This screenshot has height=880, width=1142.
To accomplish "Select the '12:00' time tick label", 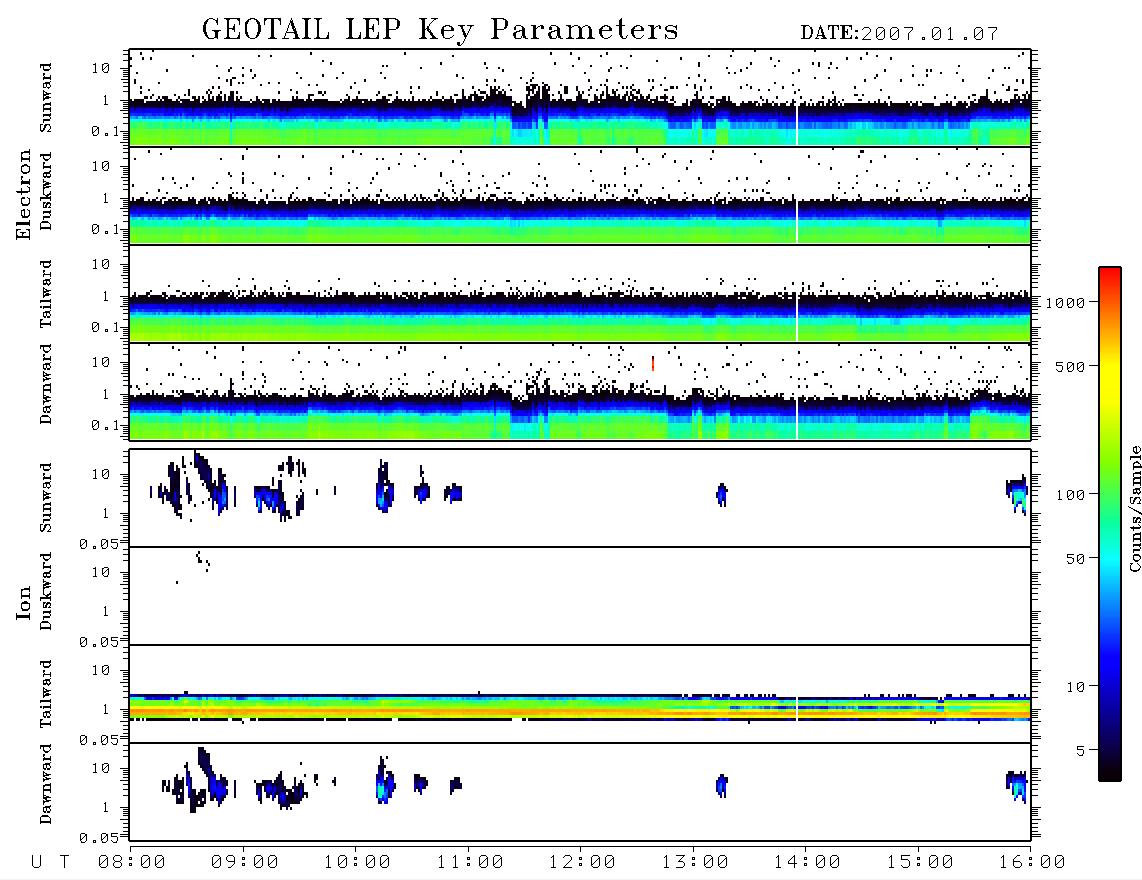I will point(582,862).
